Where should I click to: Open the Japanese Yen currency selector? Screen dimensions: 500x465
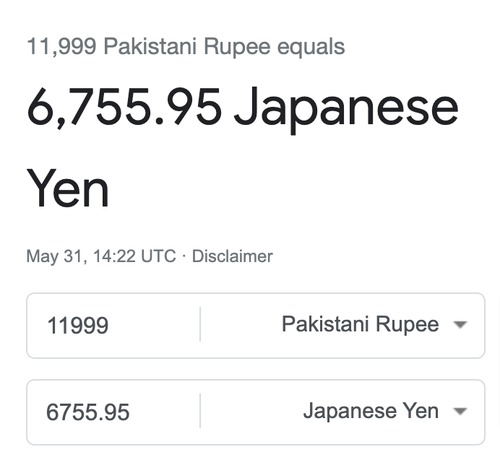click(x=342, y=411)
